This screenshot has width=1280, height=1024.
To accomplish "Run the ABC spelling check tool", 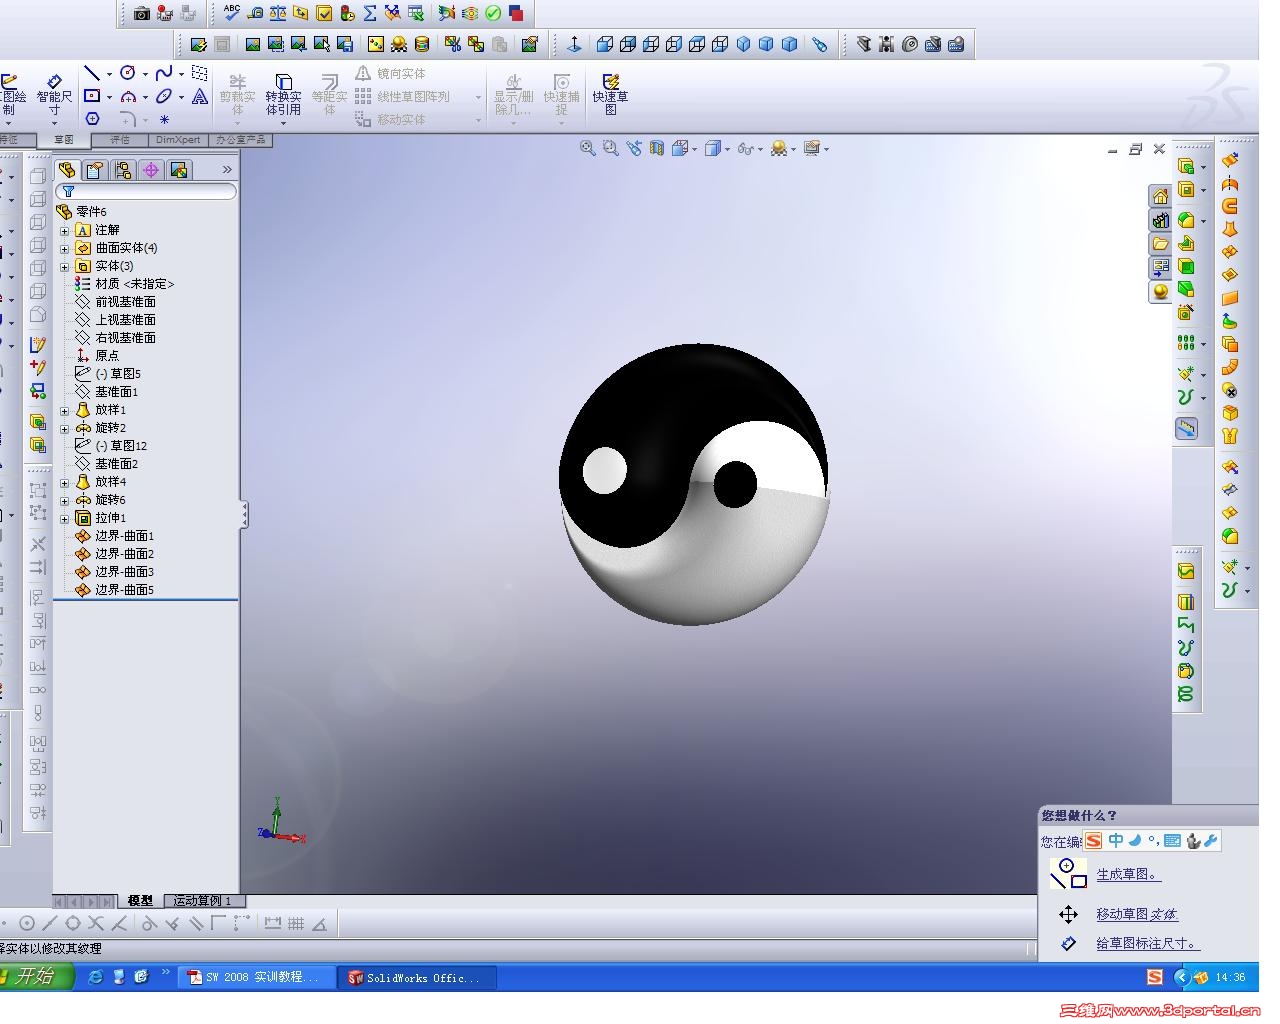I will click(232, 13).
